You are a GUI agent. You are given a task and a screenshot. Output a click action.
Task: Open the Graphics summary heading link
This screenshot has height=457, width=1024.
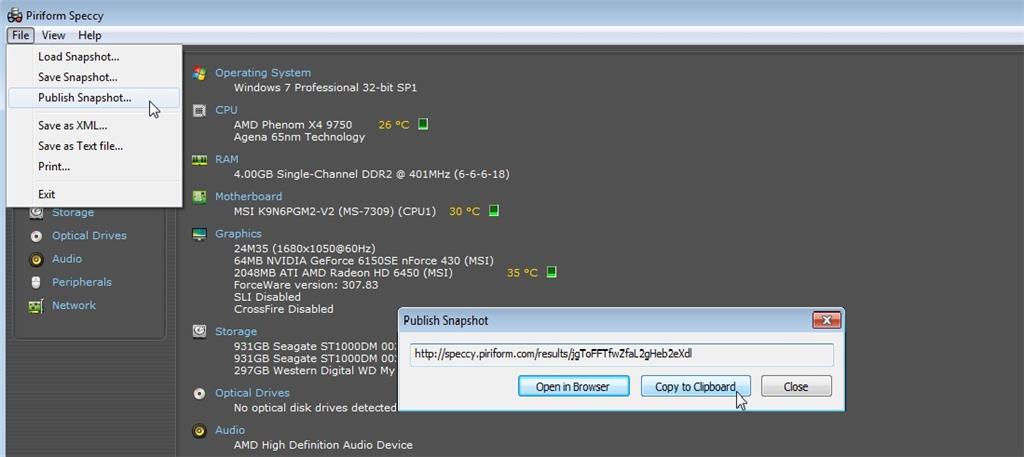click(x=238, y=233)
